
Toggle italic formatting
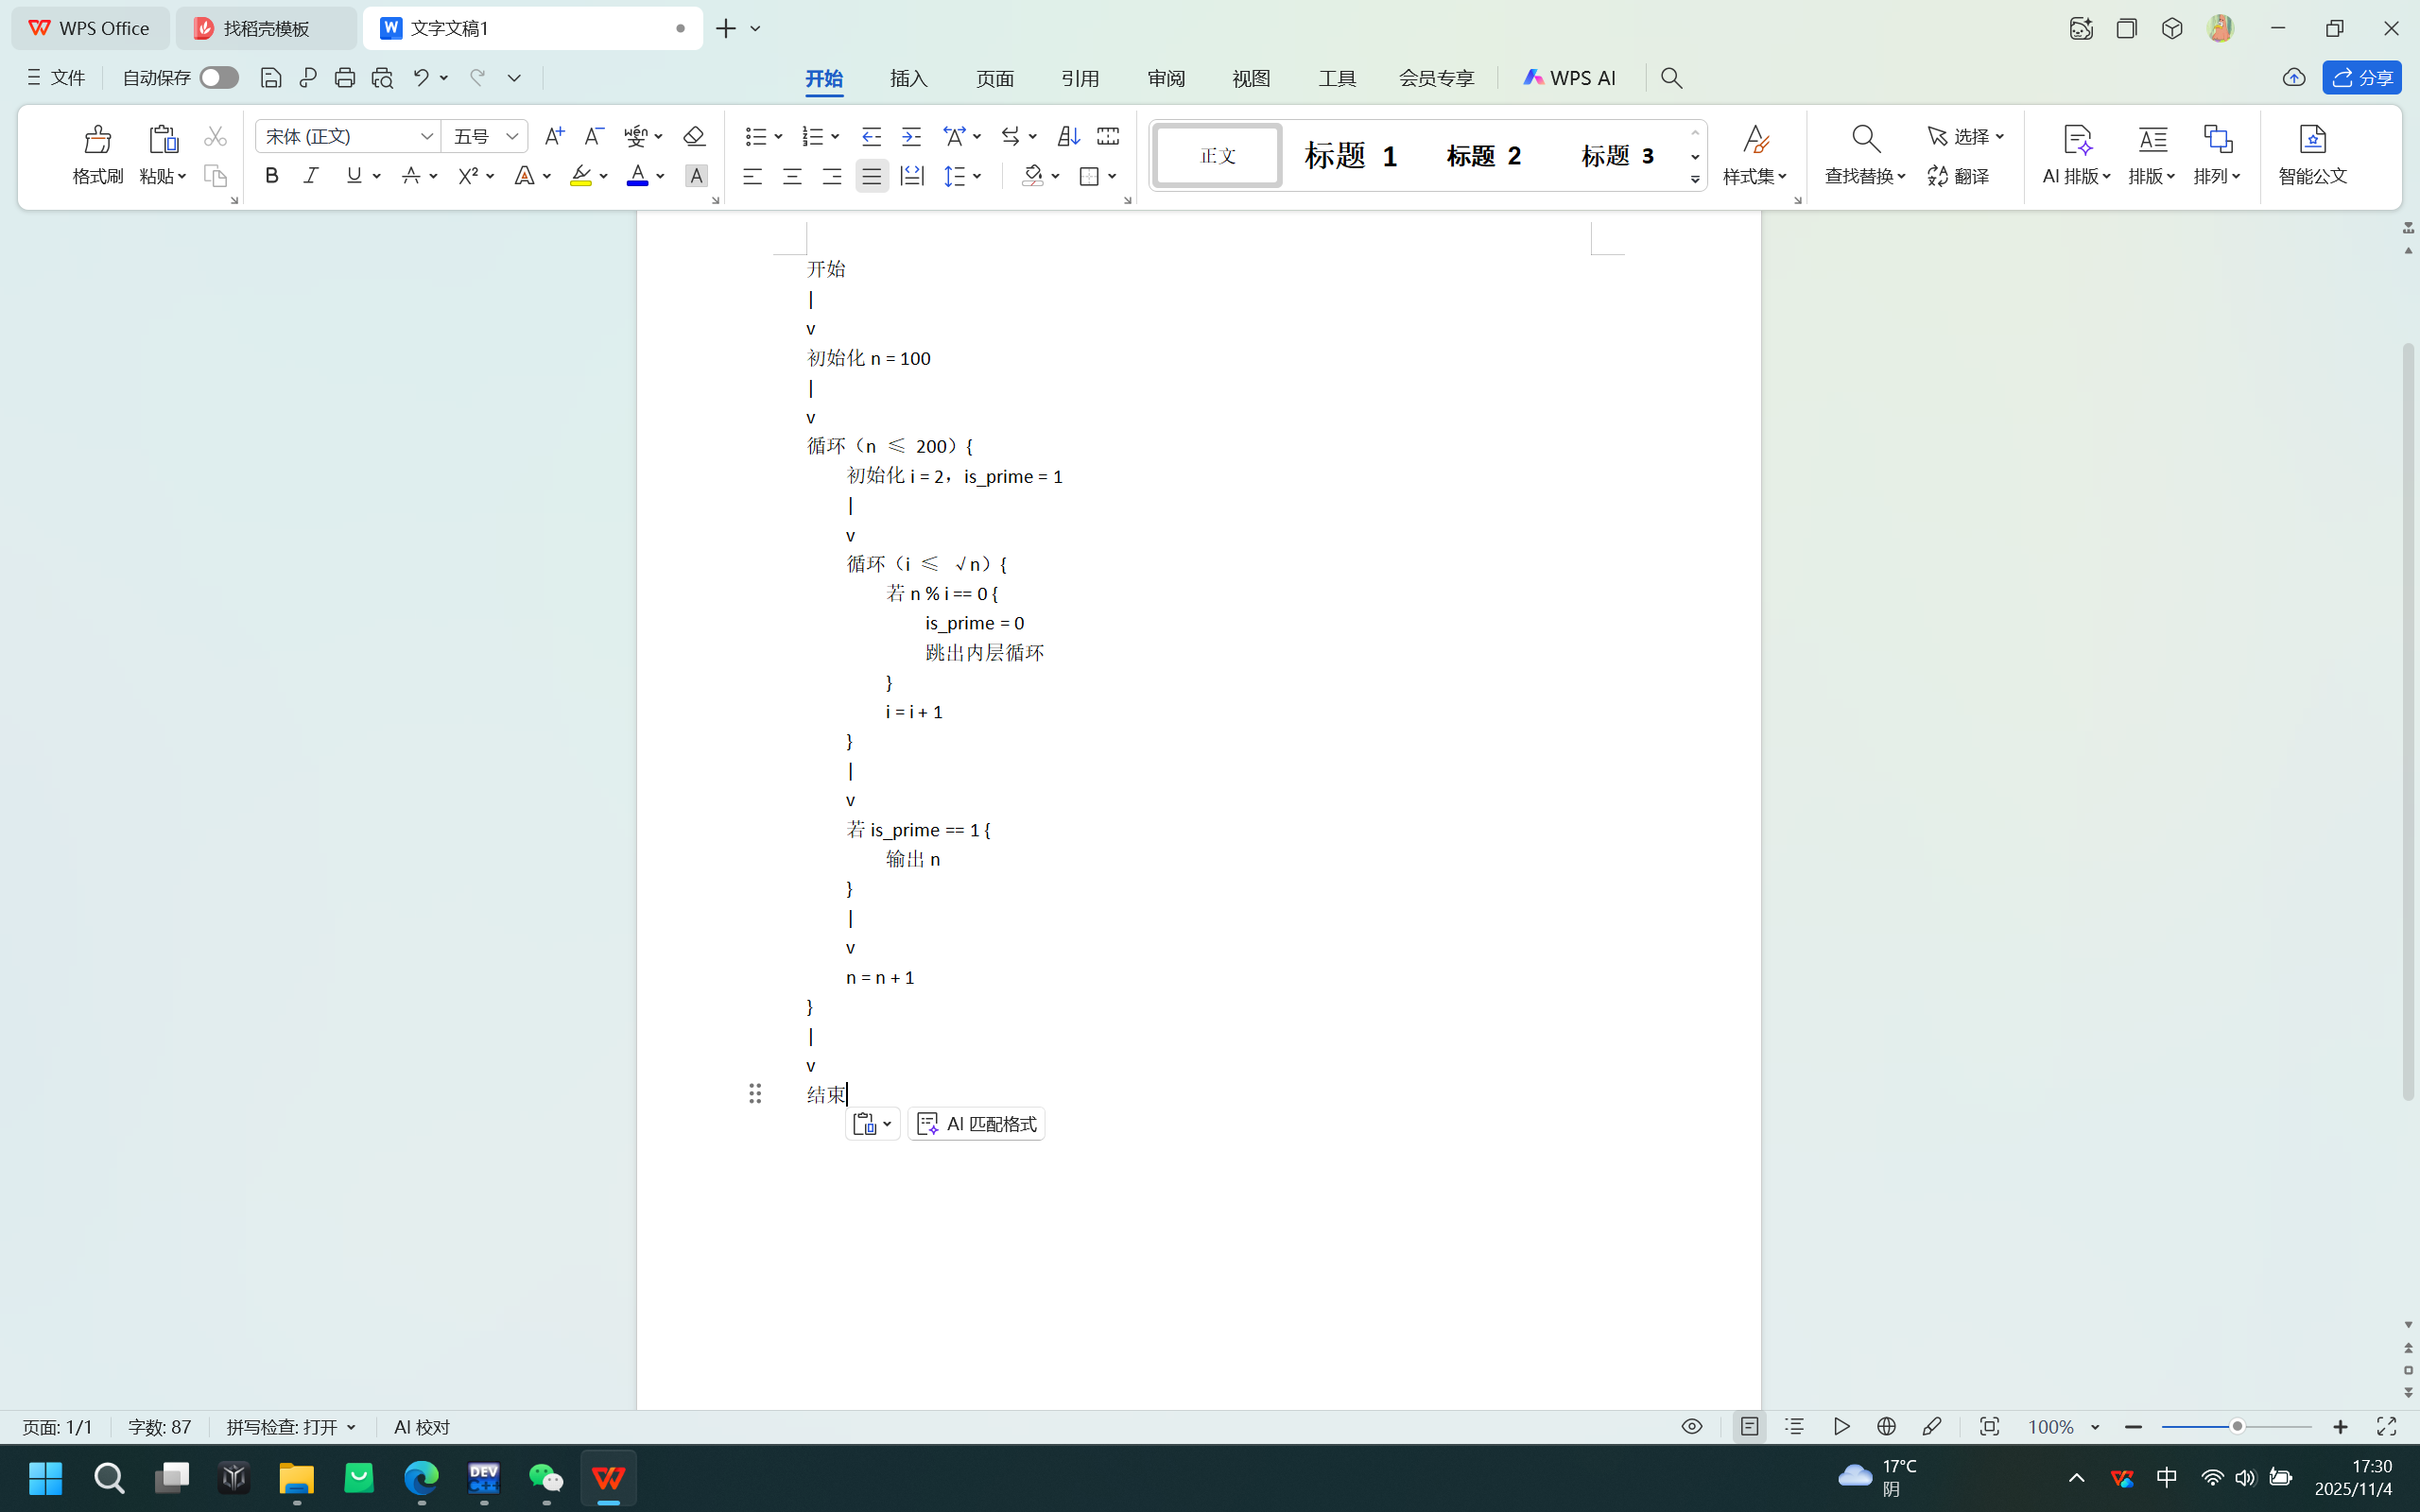[x=310, y=176]
